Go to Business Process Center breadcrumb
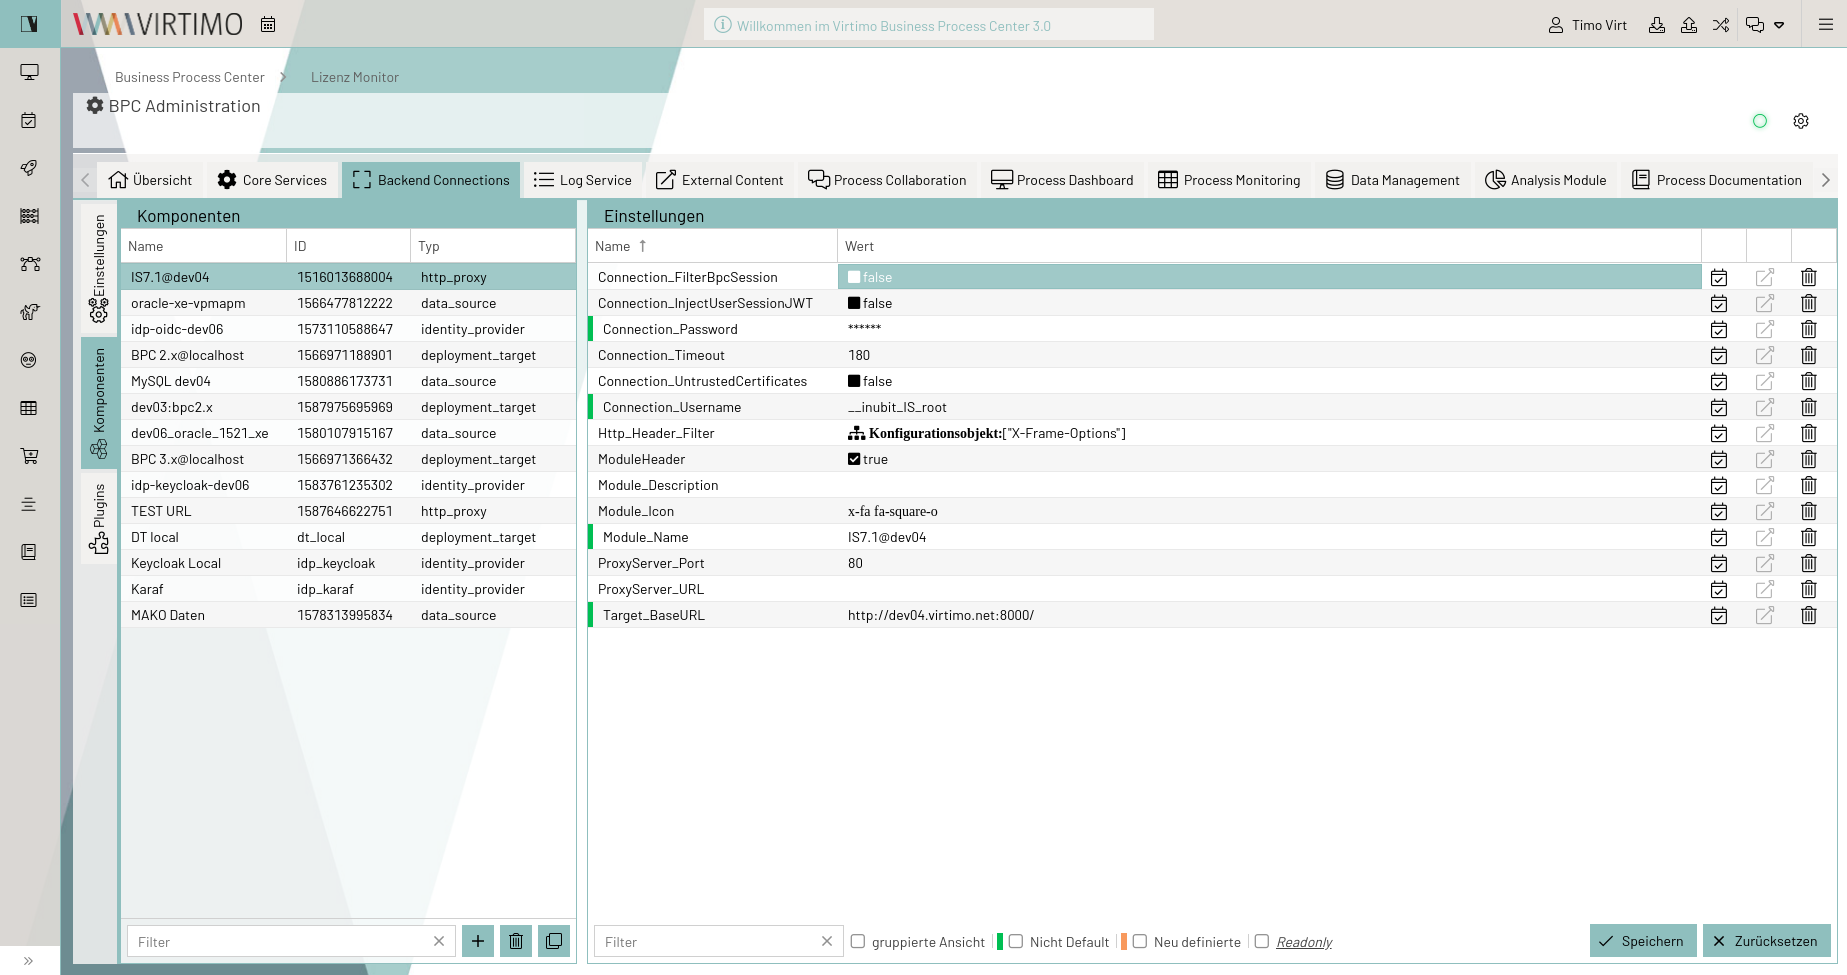Image resolution: width=1847 pixels, height=975 pixels. pos(190,77)
